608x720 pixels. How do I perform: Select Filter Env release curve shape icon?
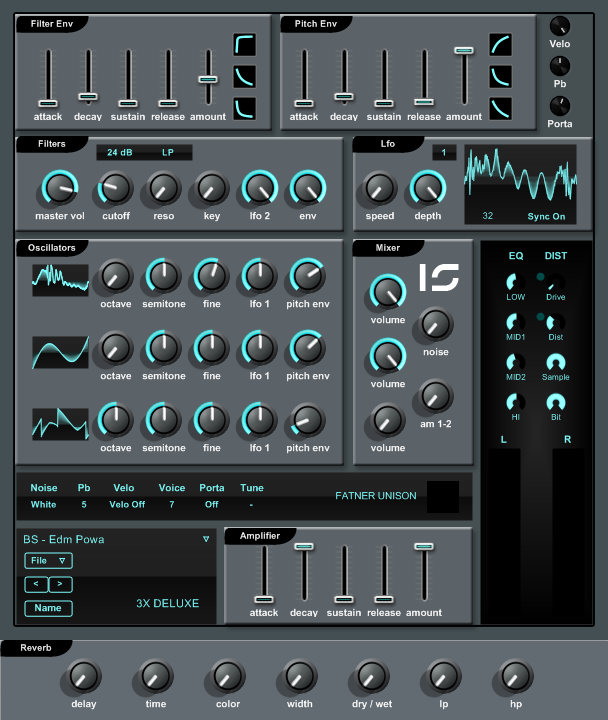tap(244, 109)
